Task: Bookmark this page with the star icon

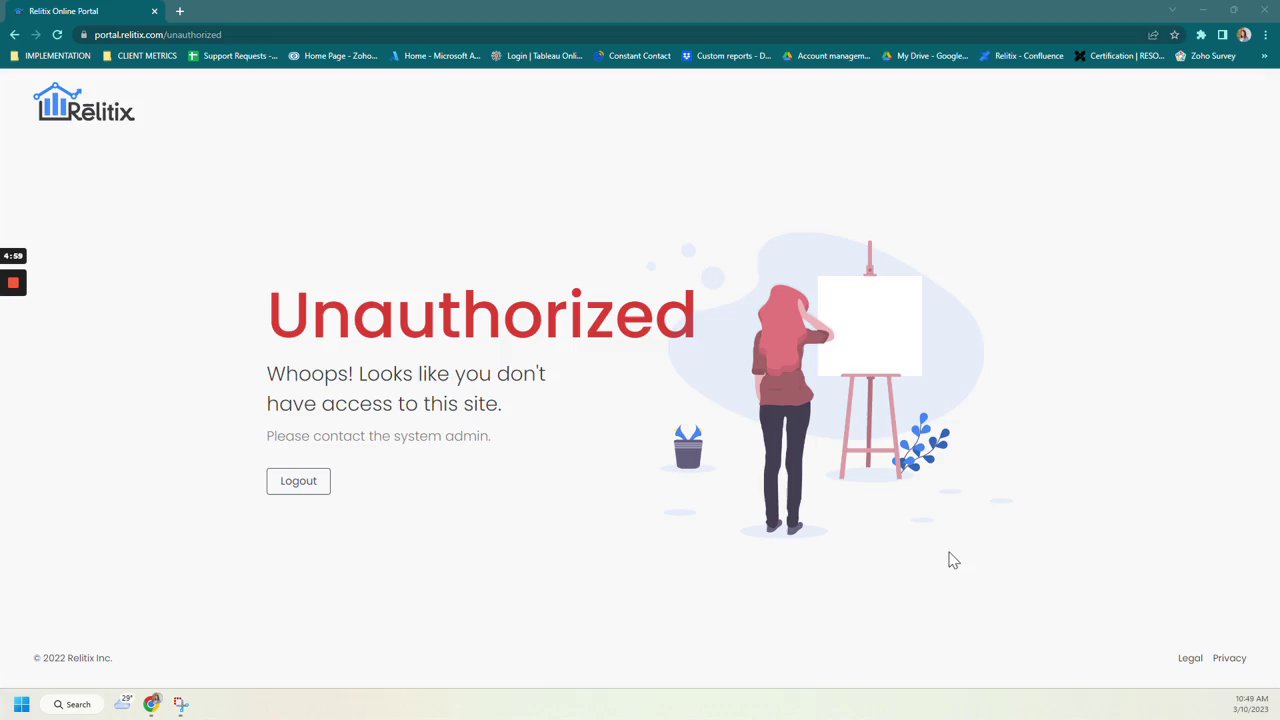Action: pyautogui.click(x=1174, y=35)
